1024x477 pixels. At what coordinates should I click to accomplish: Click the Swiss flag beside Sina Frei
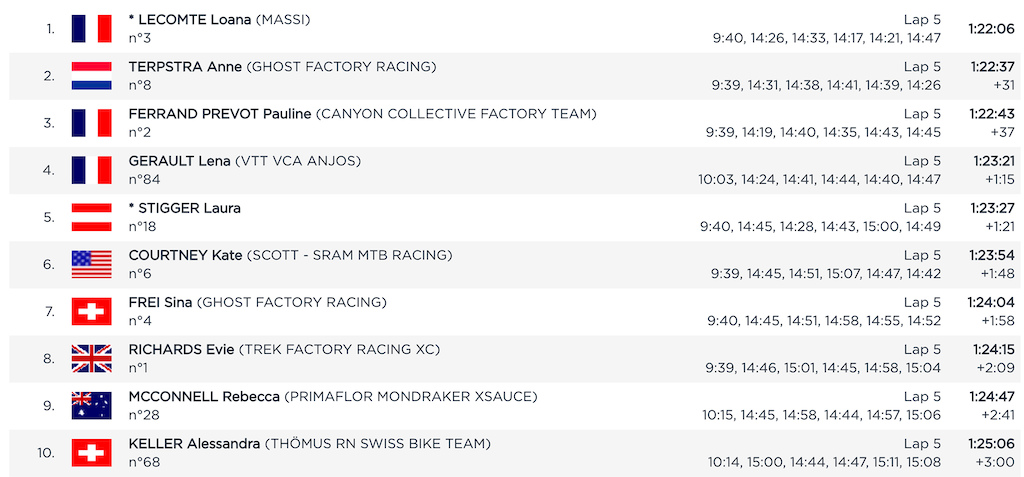point(91,312)
